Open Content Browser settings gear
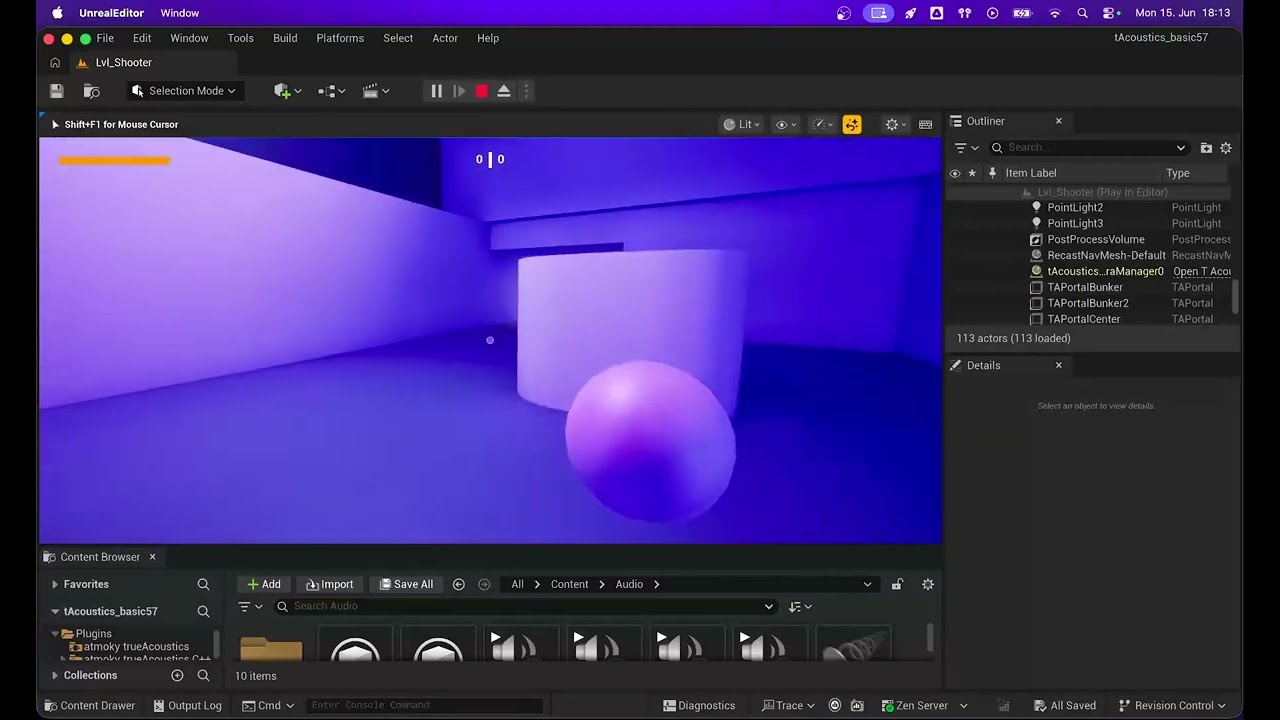Viewport: 1280px width, 720px height. pyautogui.click(x=928, y=584)
